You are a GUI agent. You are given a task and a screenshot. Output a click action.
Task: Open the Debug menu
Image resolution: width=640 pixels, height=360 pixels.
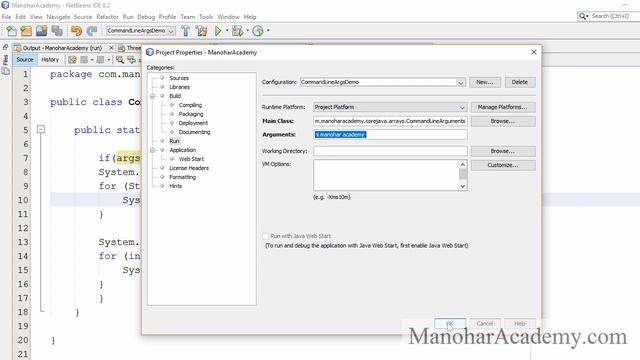(146, 17)
